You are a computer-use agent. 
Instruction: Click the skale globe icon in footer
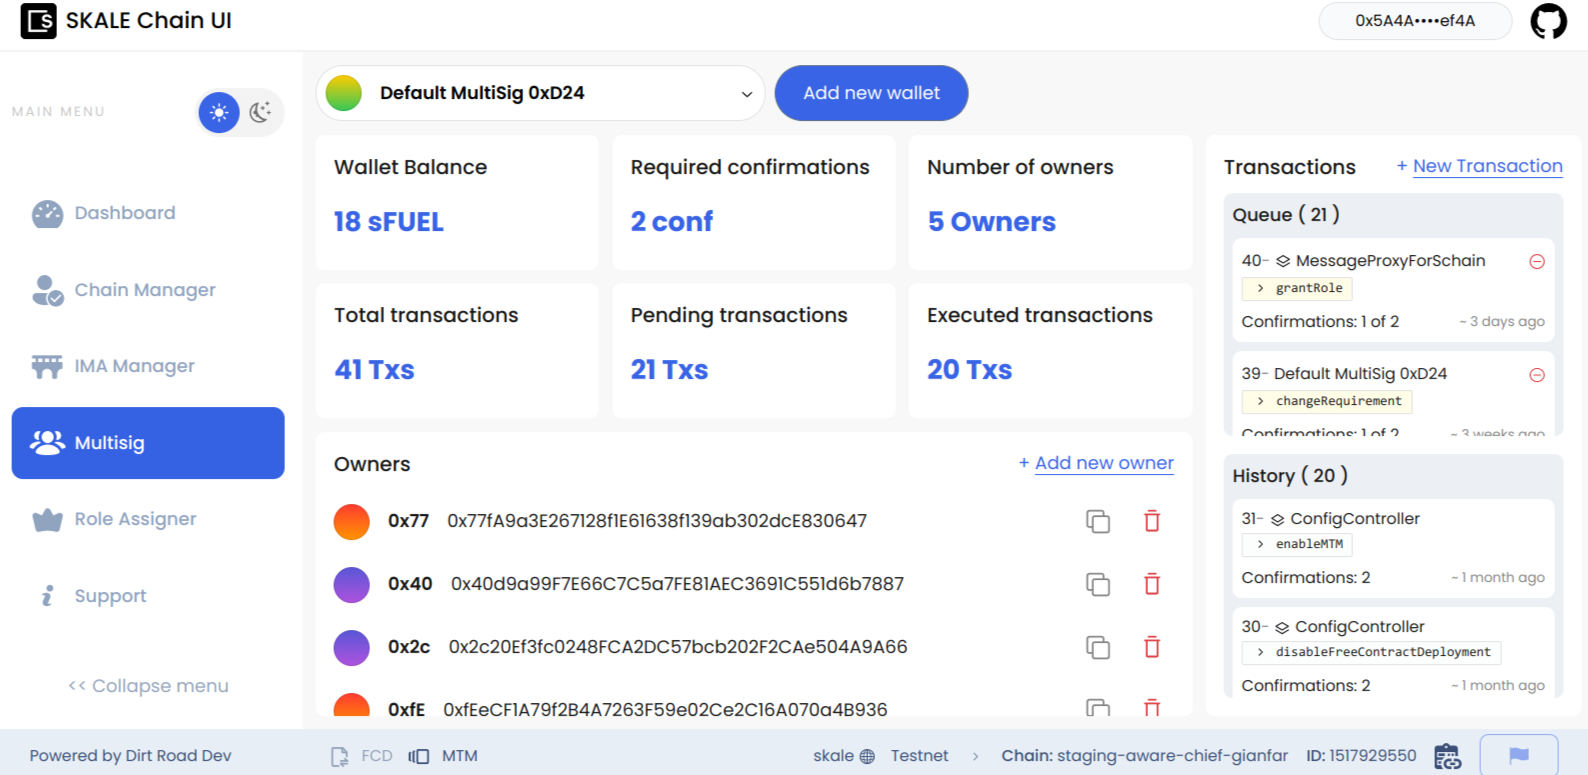(x=867, y=757)
